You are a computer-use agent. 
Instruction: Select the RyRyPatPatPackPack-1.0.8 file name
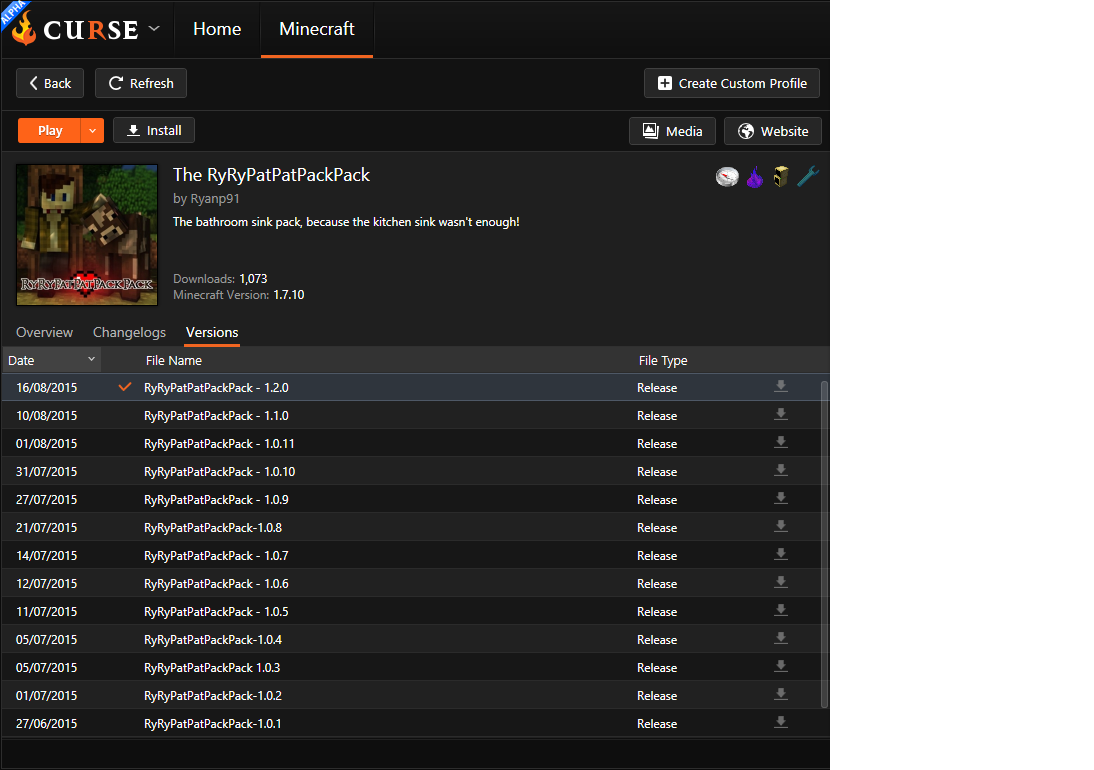[213, 528]
